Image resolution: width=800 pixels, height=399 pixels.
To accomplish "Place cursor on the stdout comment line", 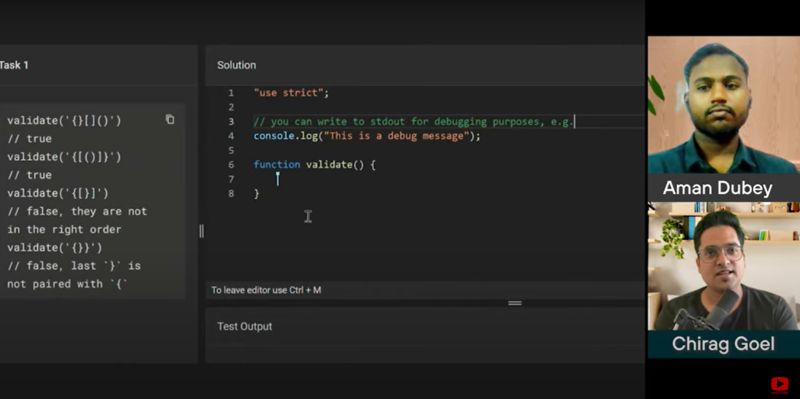I will coord(414,121).
